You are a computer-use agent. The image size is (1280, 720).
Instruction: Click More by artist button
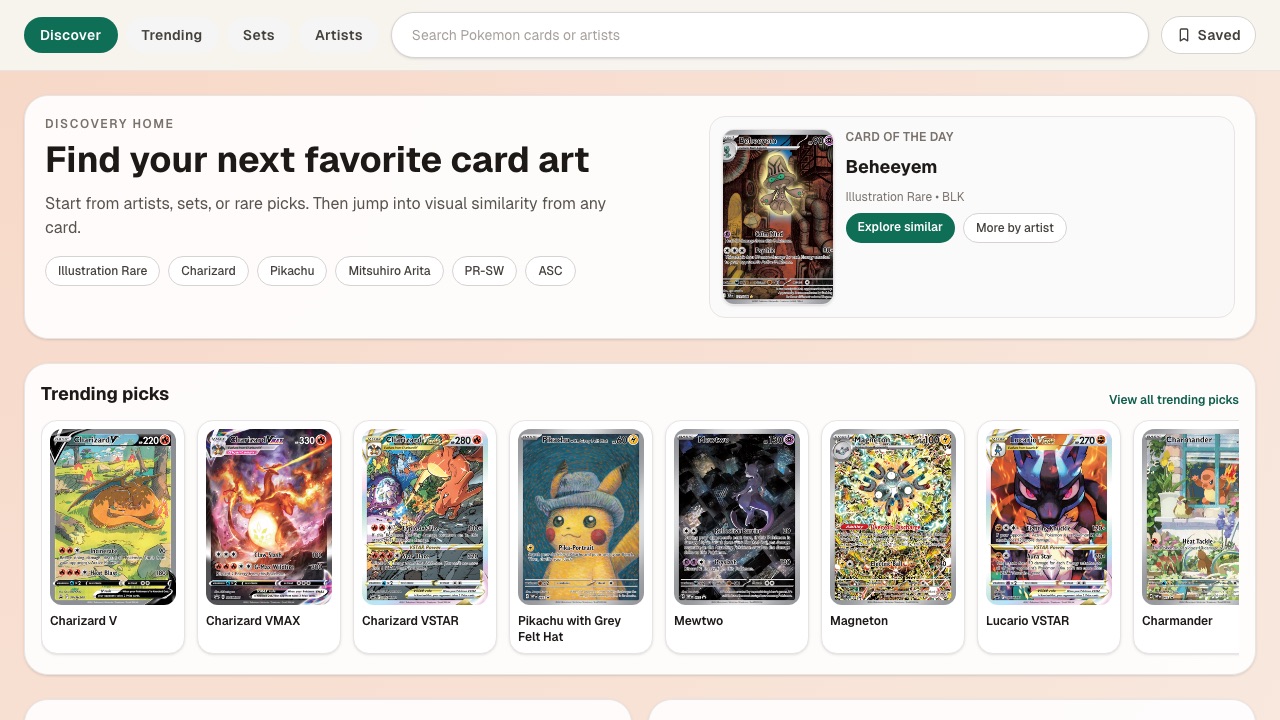[x=1014, y=228]
